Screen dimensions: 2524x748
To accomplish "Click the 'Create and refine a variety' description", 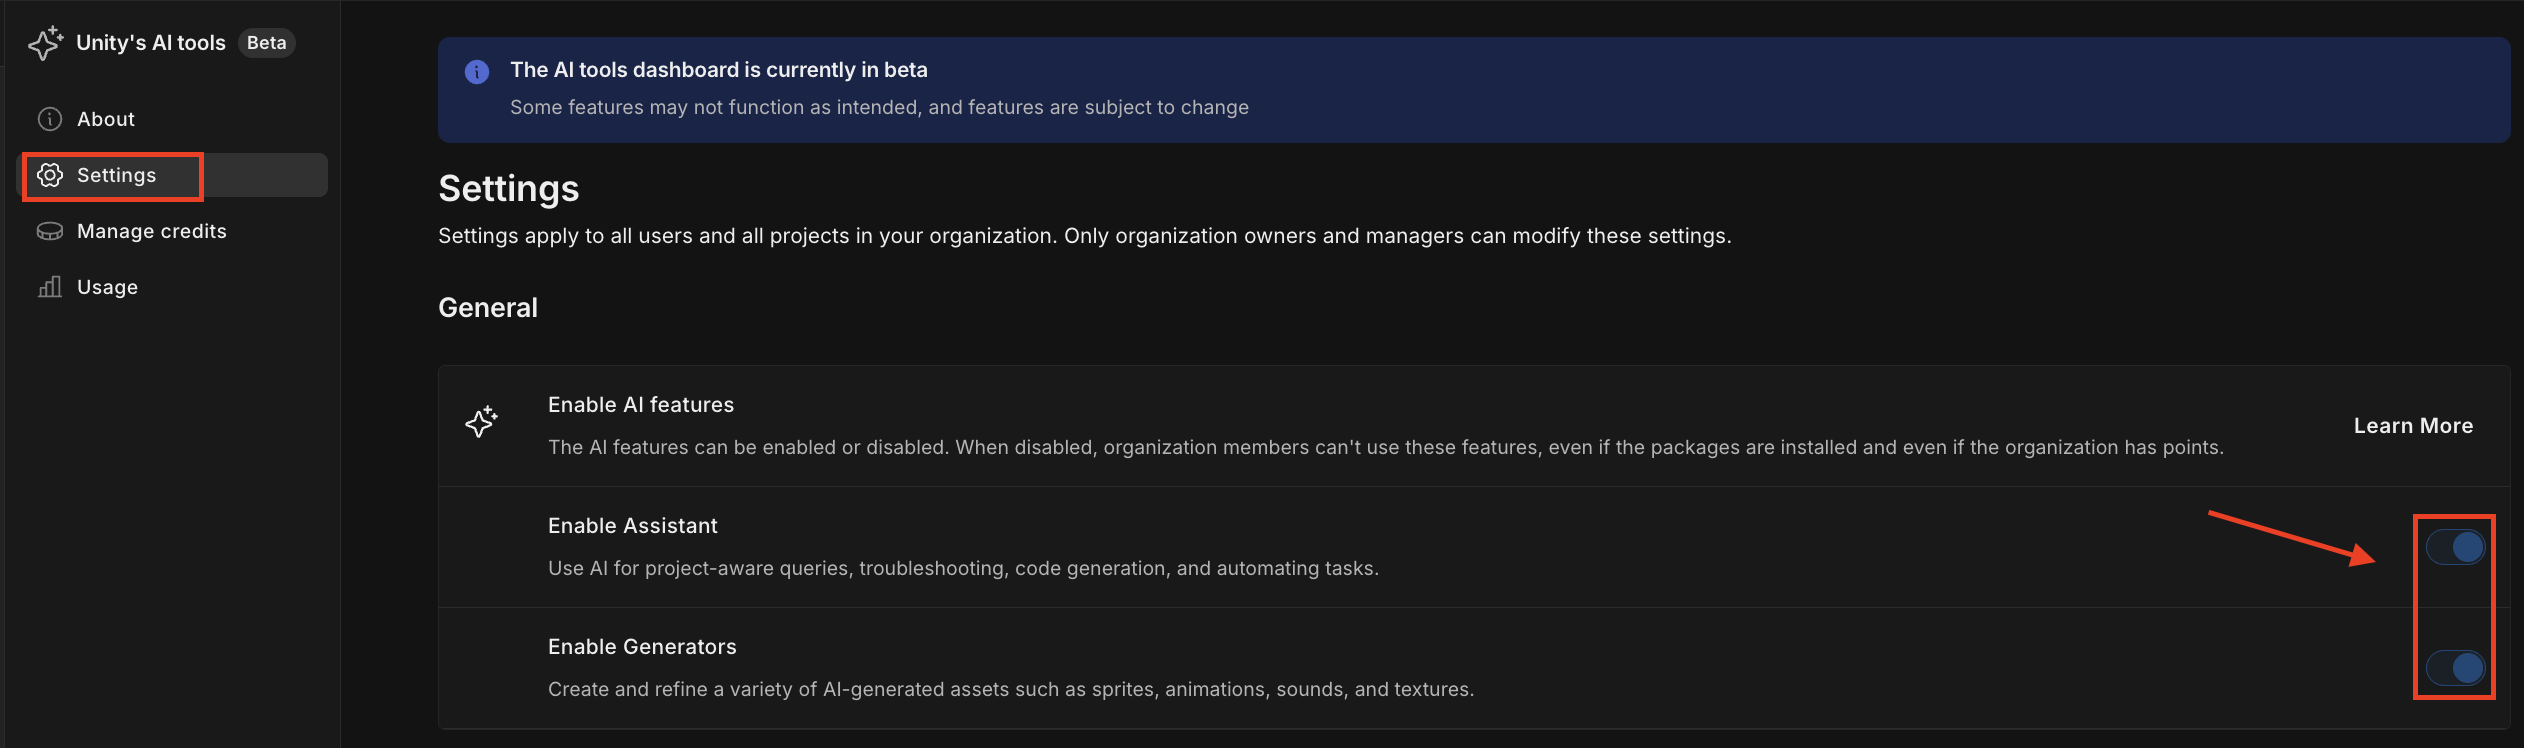I will coord(1011,689).
